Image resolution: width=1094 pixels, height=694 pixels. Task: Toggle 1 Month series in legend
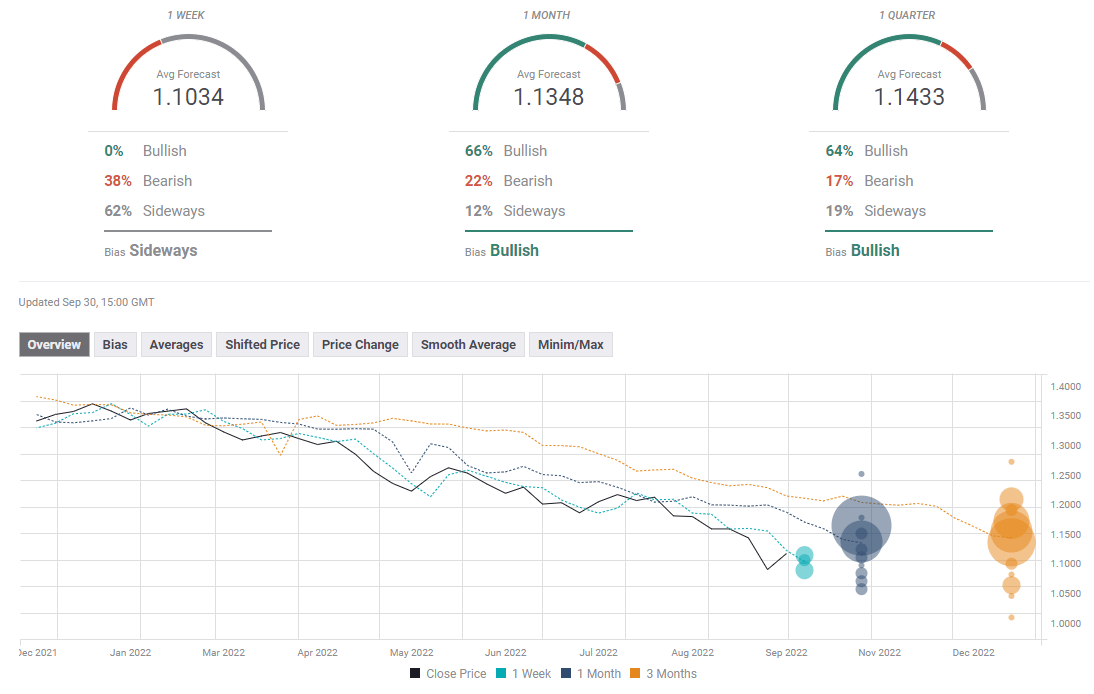pyautogui.click(x=594, y=674)
